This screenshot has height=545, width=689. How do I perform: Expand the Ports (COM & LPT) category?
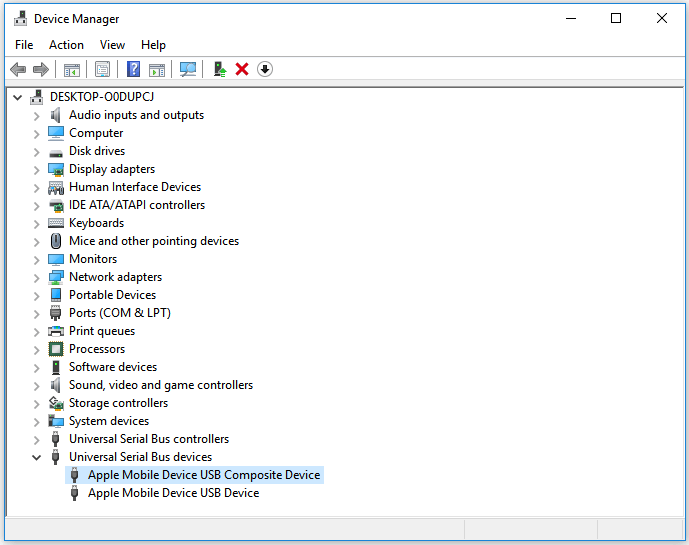coord(37,313)
